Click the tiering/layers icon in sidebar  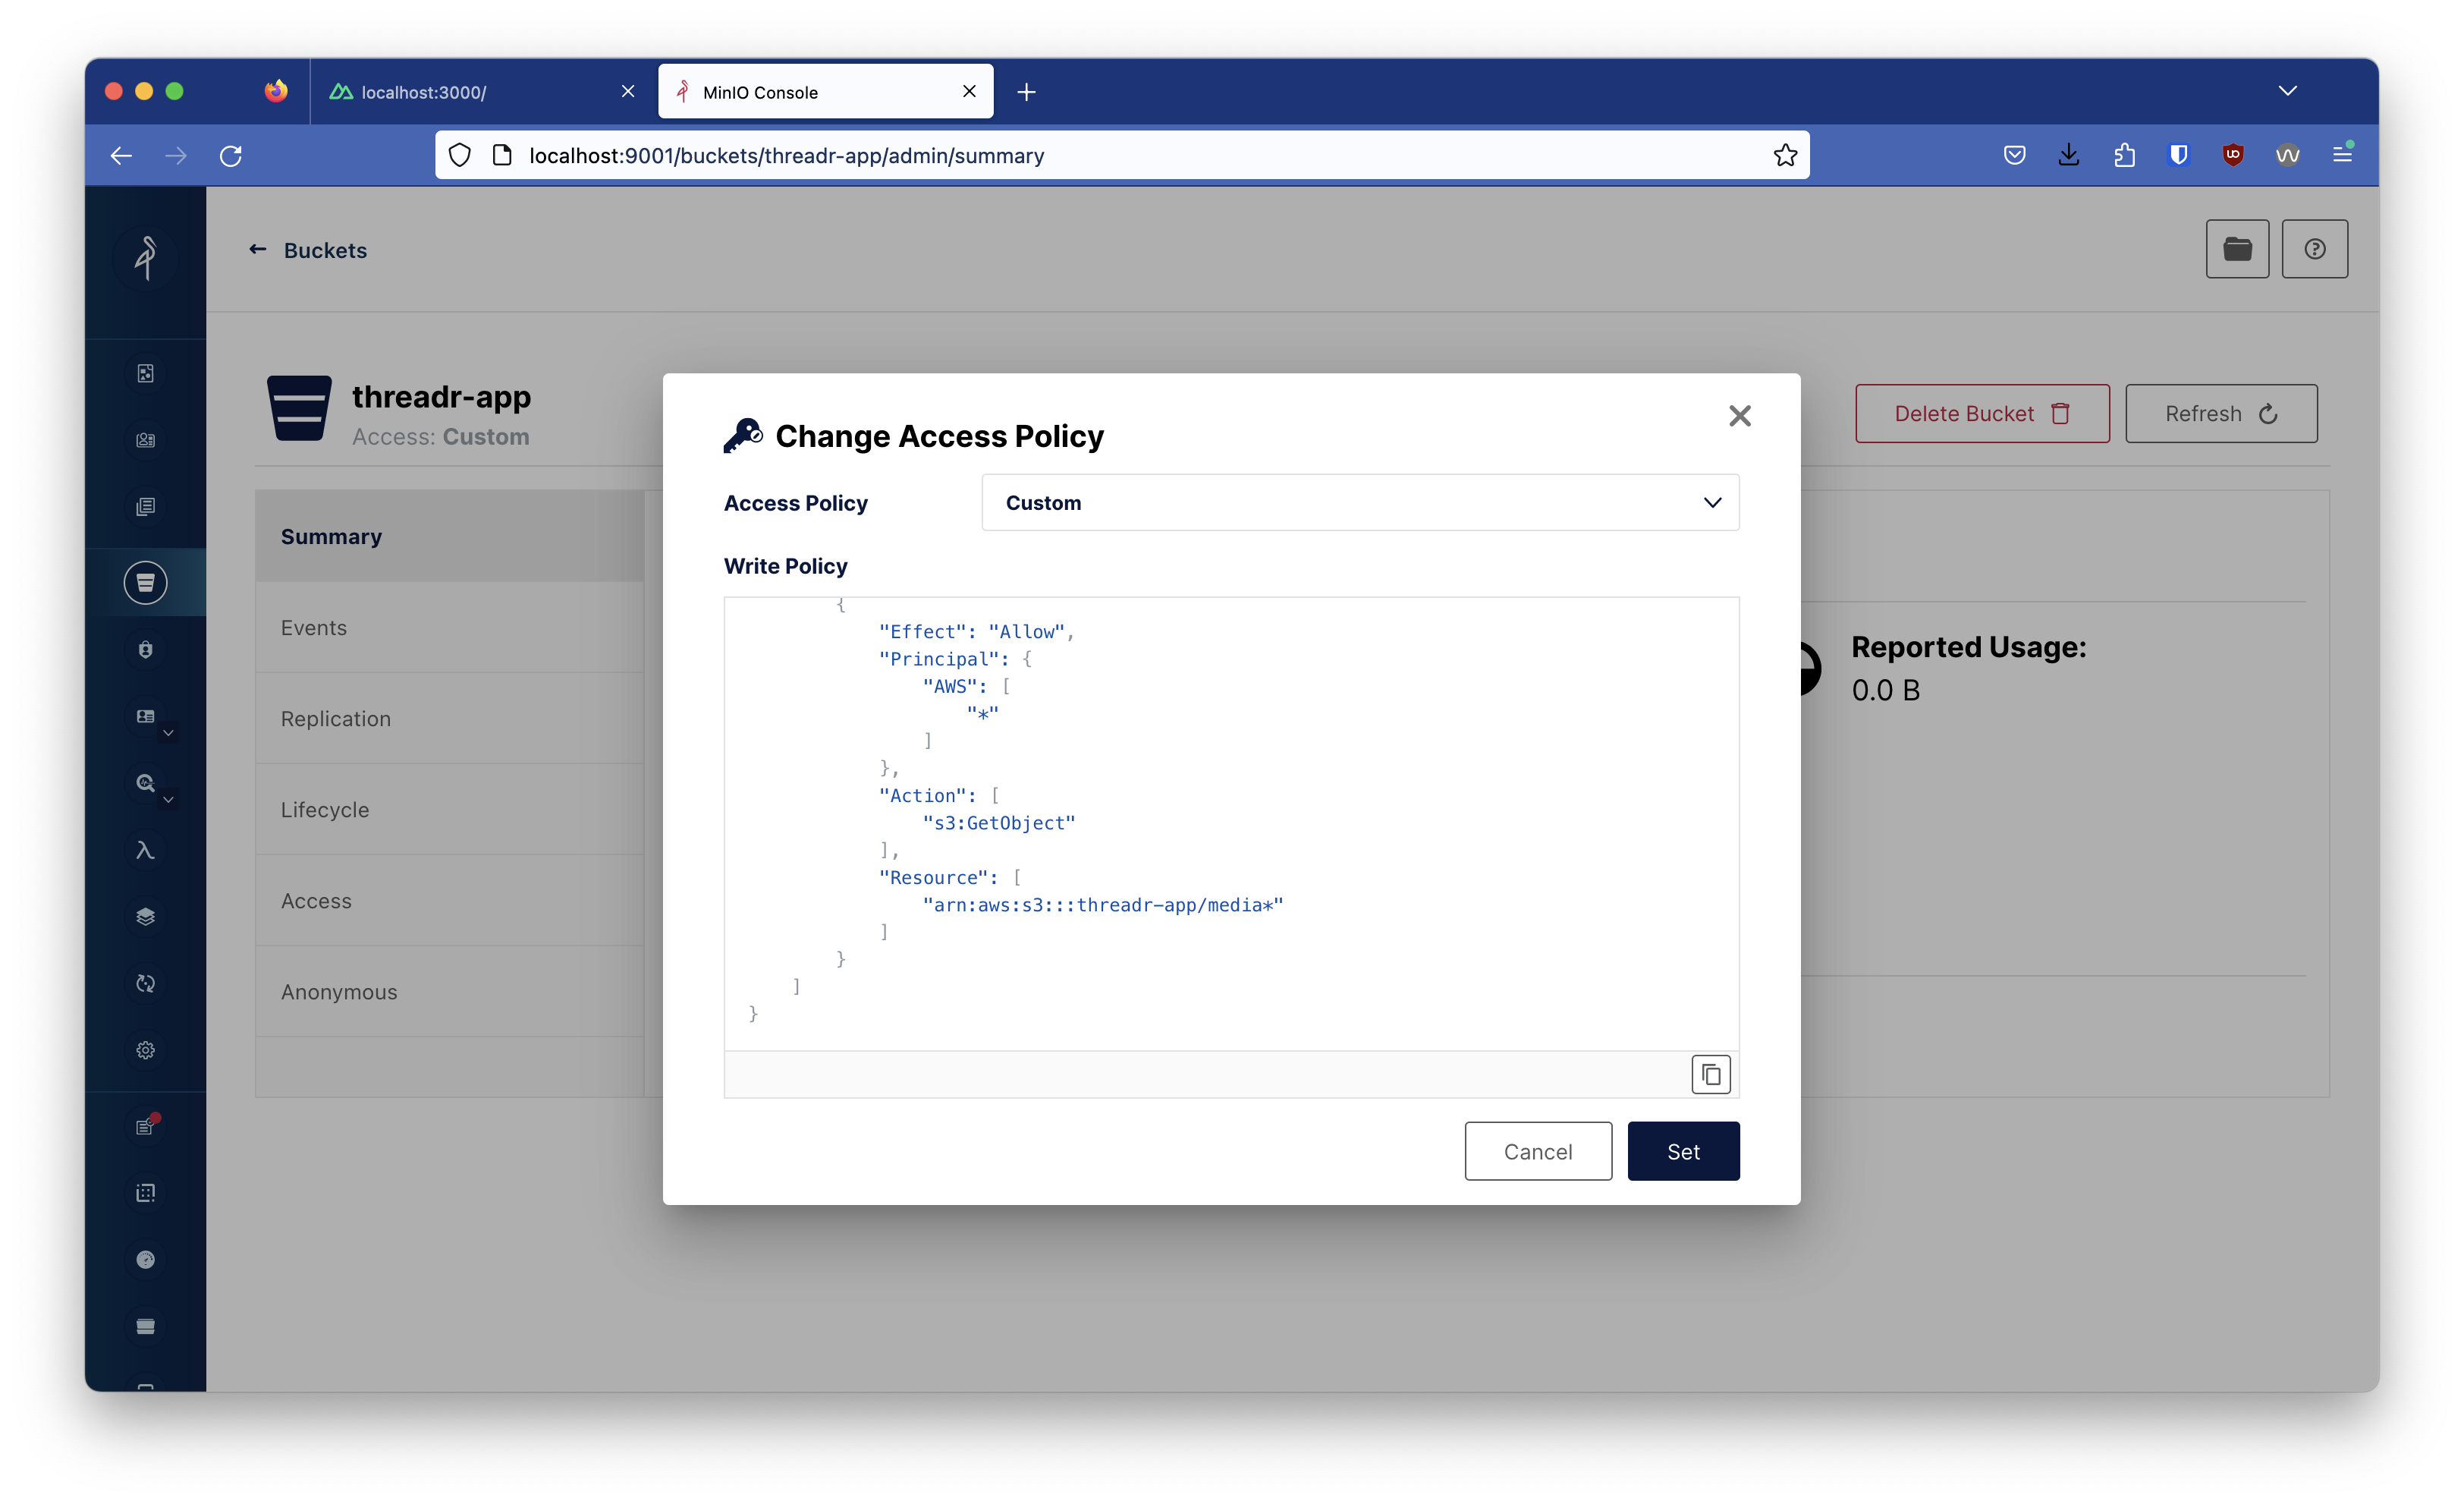pyautogui.click(x=146, y=916)
